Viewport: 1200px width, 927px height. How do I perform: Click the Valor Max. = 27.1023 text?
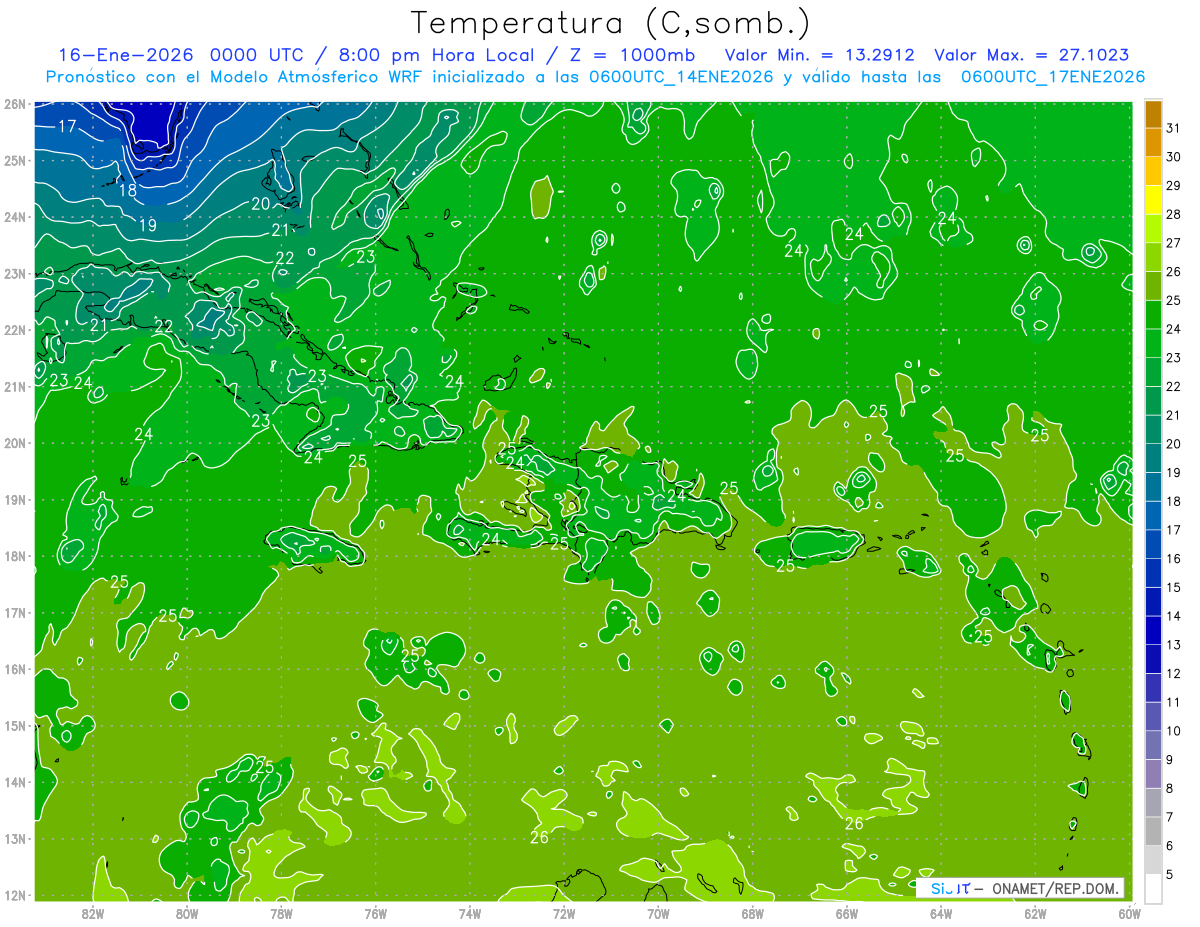coord(1032,55)
